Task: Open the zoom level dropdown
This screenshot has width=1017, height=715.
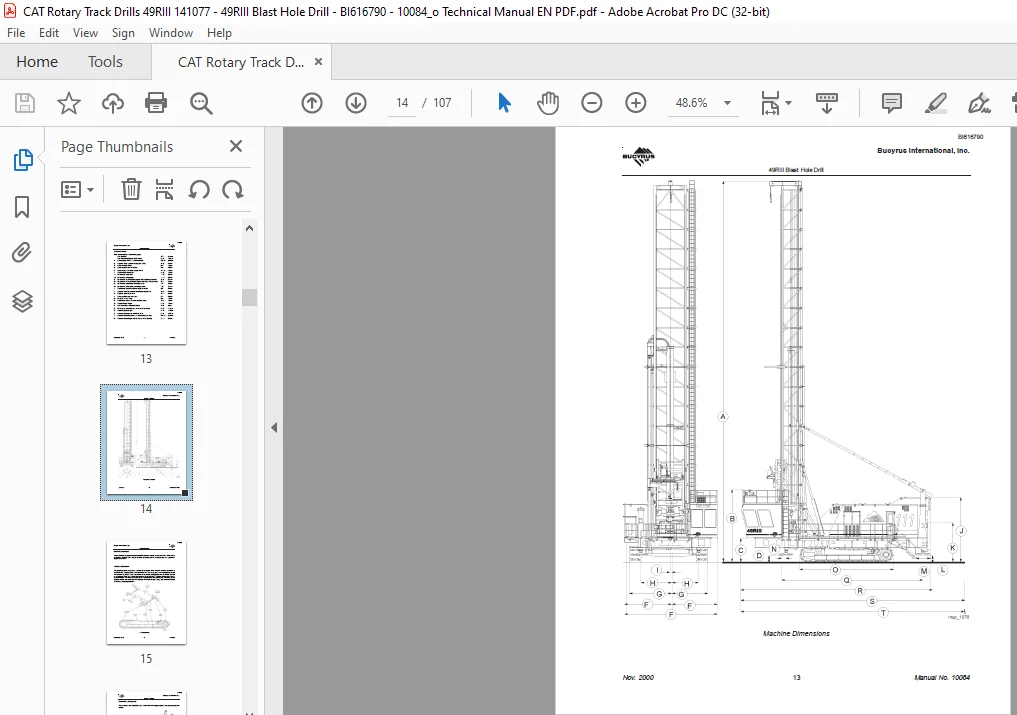Action: click(x=727, y=103)
